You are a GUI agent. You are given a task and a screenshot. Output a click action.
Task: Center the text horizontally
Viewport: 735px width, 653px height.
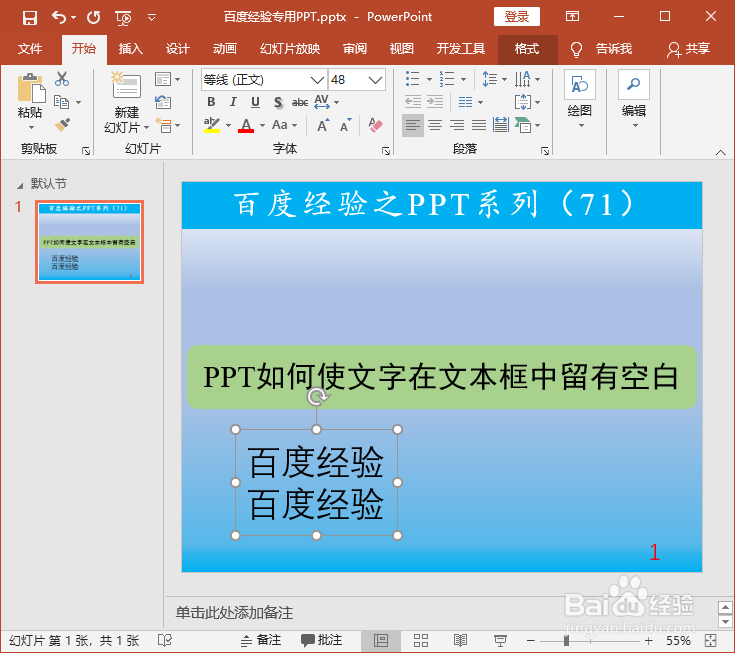point(435,125)
